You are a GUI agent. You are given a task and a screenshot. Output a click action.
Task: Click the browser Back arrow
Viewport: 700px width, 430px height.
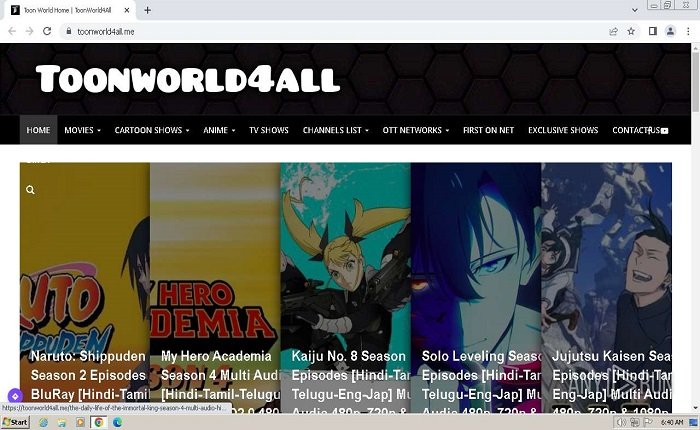coord(12,31)
